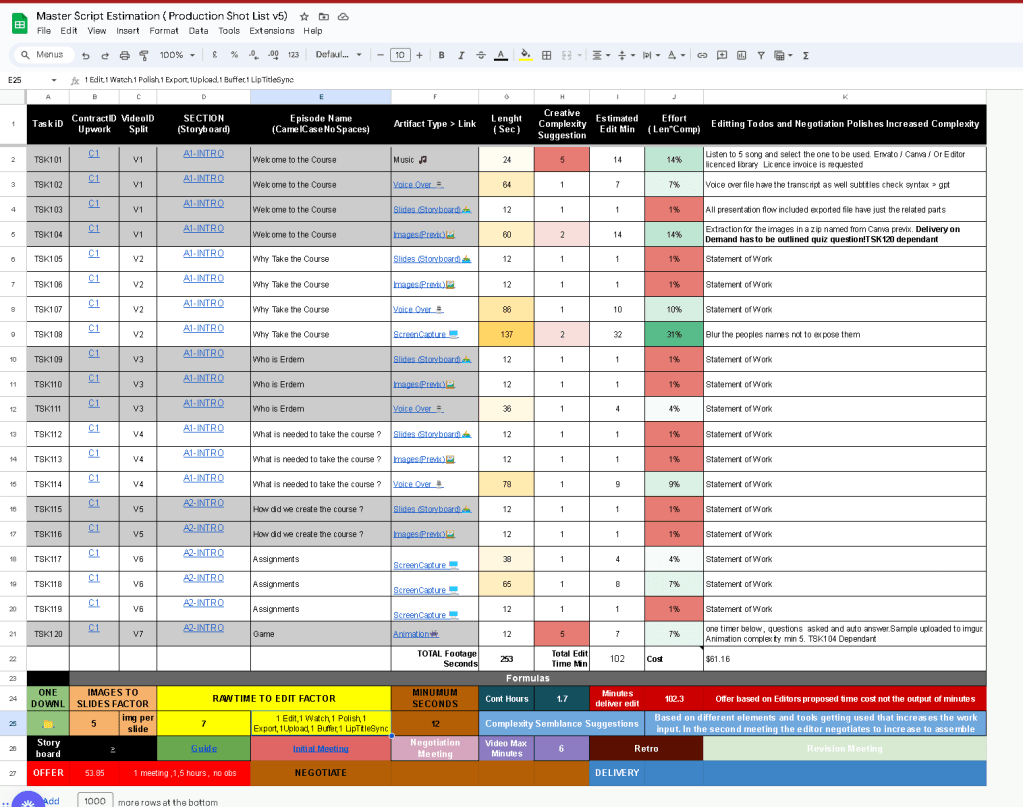
Task: Open the Format menu
Action: [164, 31]
